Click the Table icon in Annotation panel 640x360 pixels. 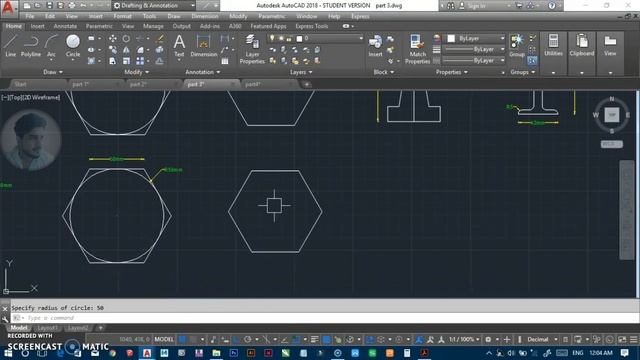224,61
